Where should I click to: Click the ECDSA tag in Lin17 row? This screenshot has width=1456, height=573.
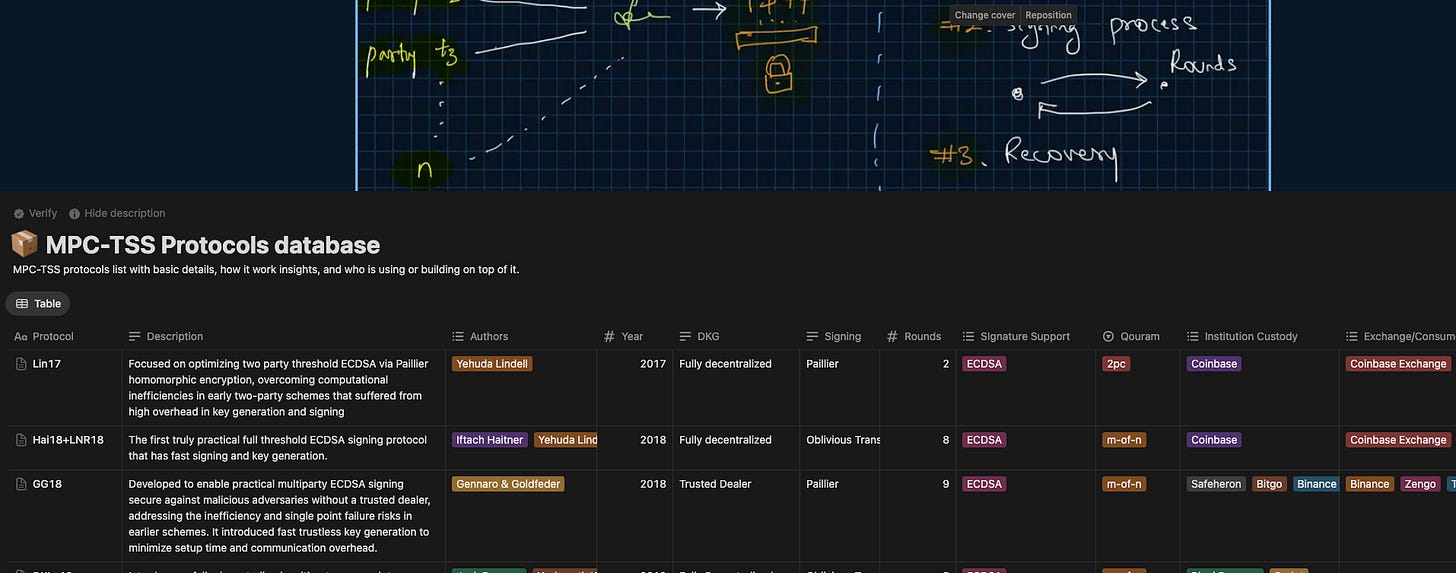coord(984,364)
